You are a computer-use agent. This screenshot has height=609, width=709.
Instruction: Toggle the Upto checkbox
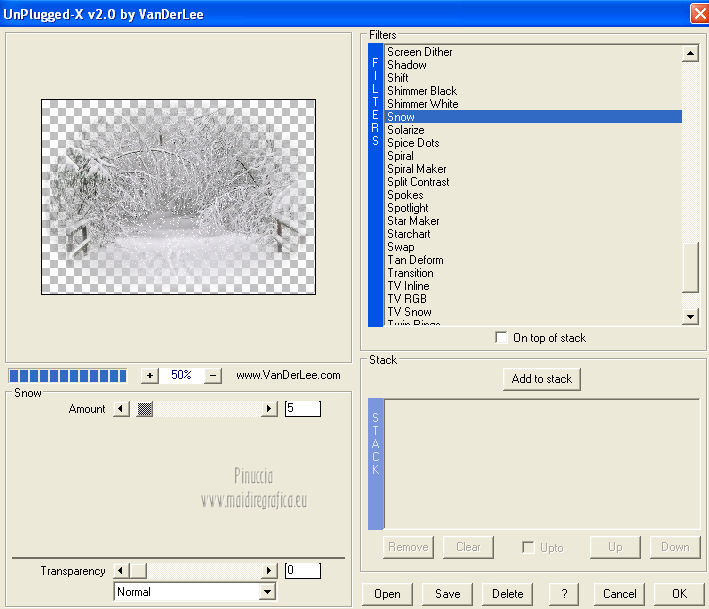click(528, 547)
